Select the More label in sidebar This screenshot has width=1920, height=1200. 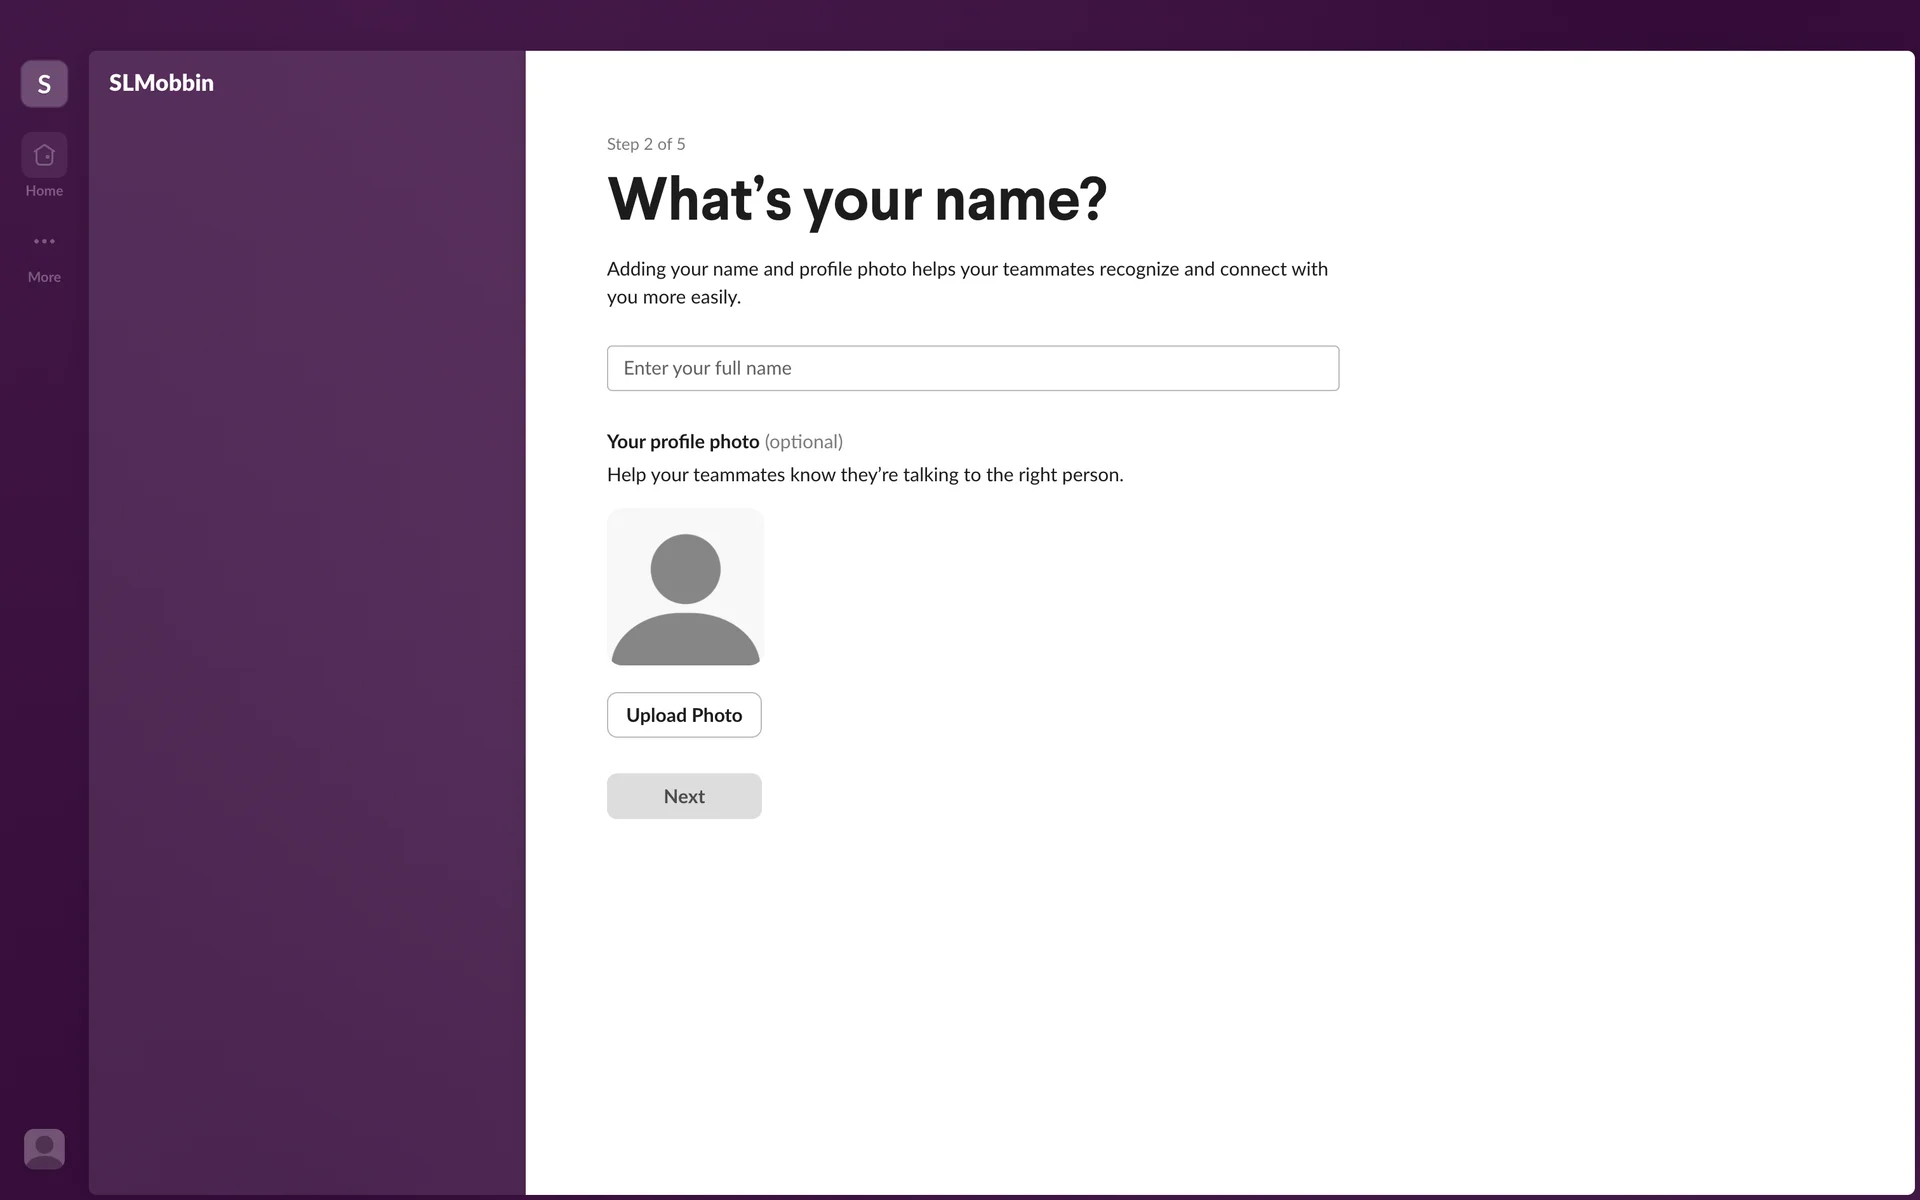pyautogui.click(x=44, y=277)
